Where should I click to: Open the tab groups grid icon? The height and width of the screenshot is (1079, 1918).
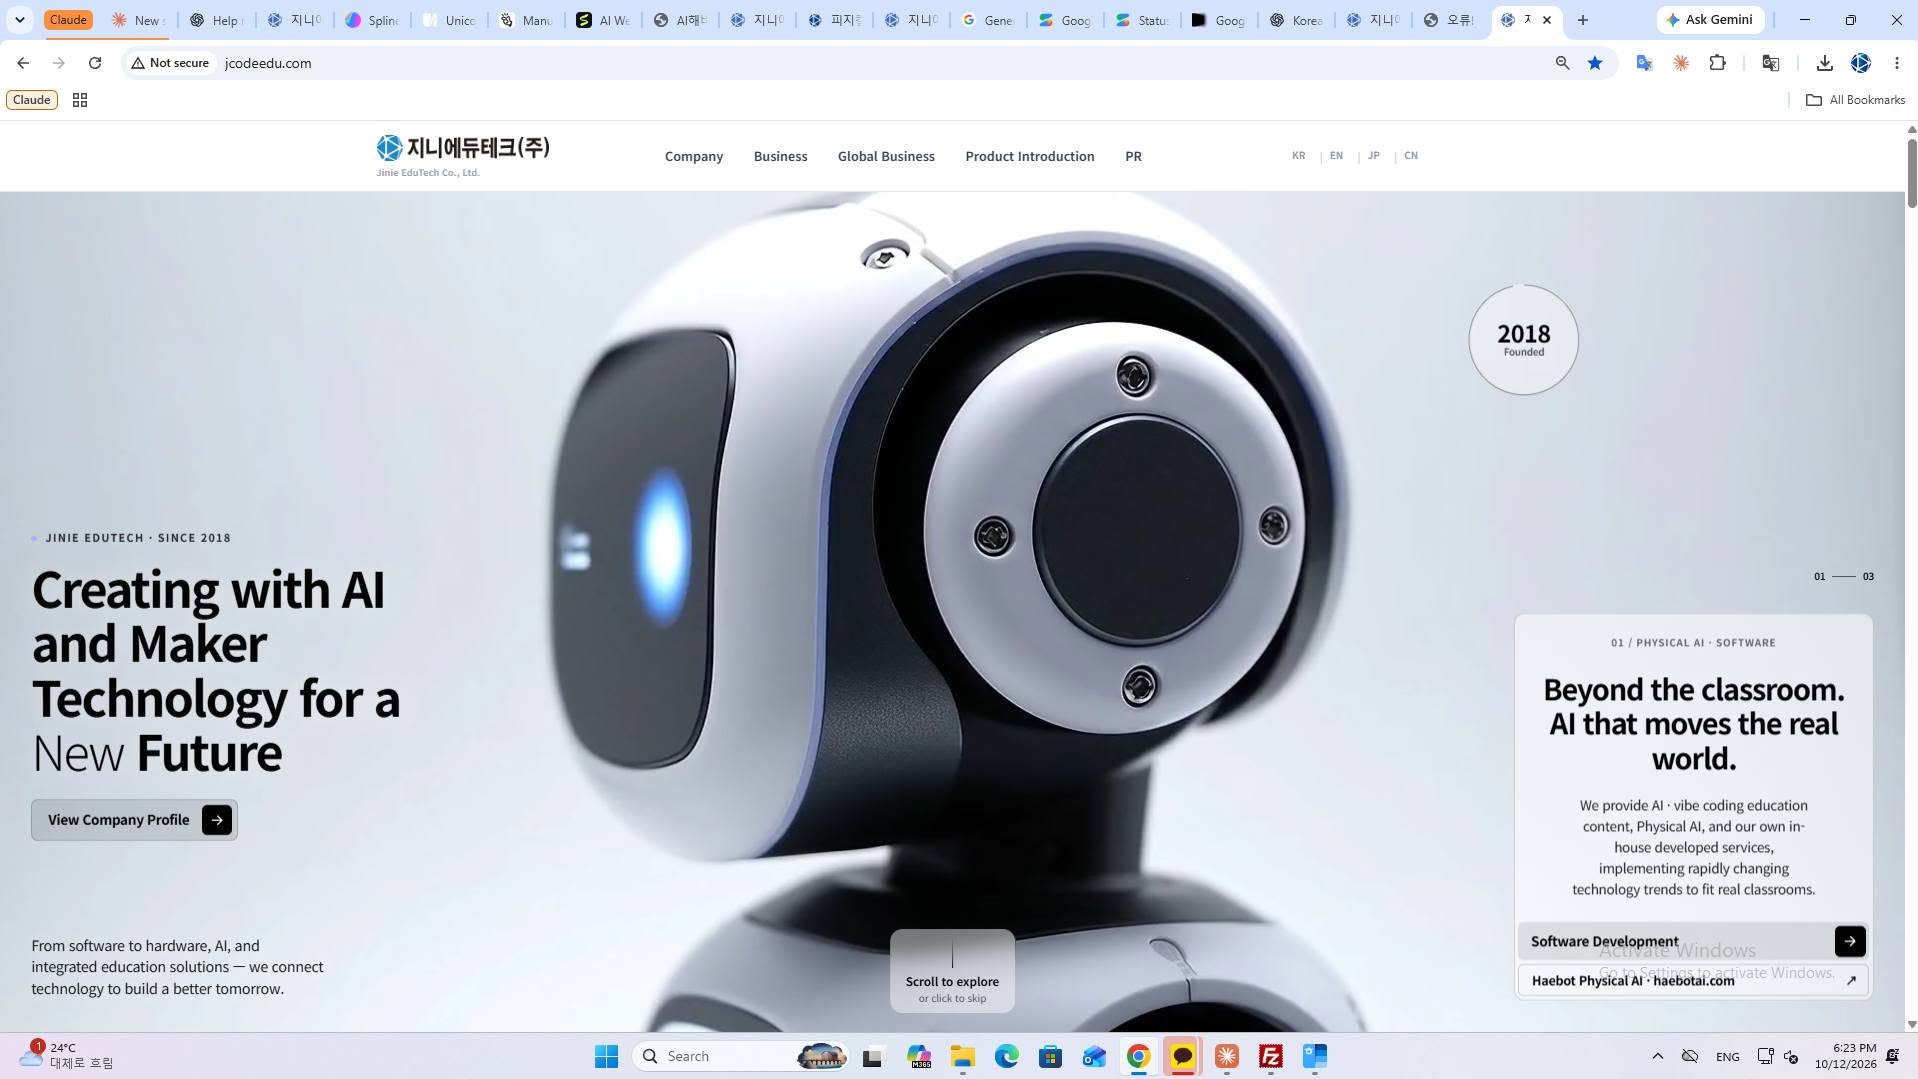point(80,100)
